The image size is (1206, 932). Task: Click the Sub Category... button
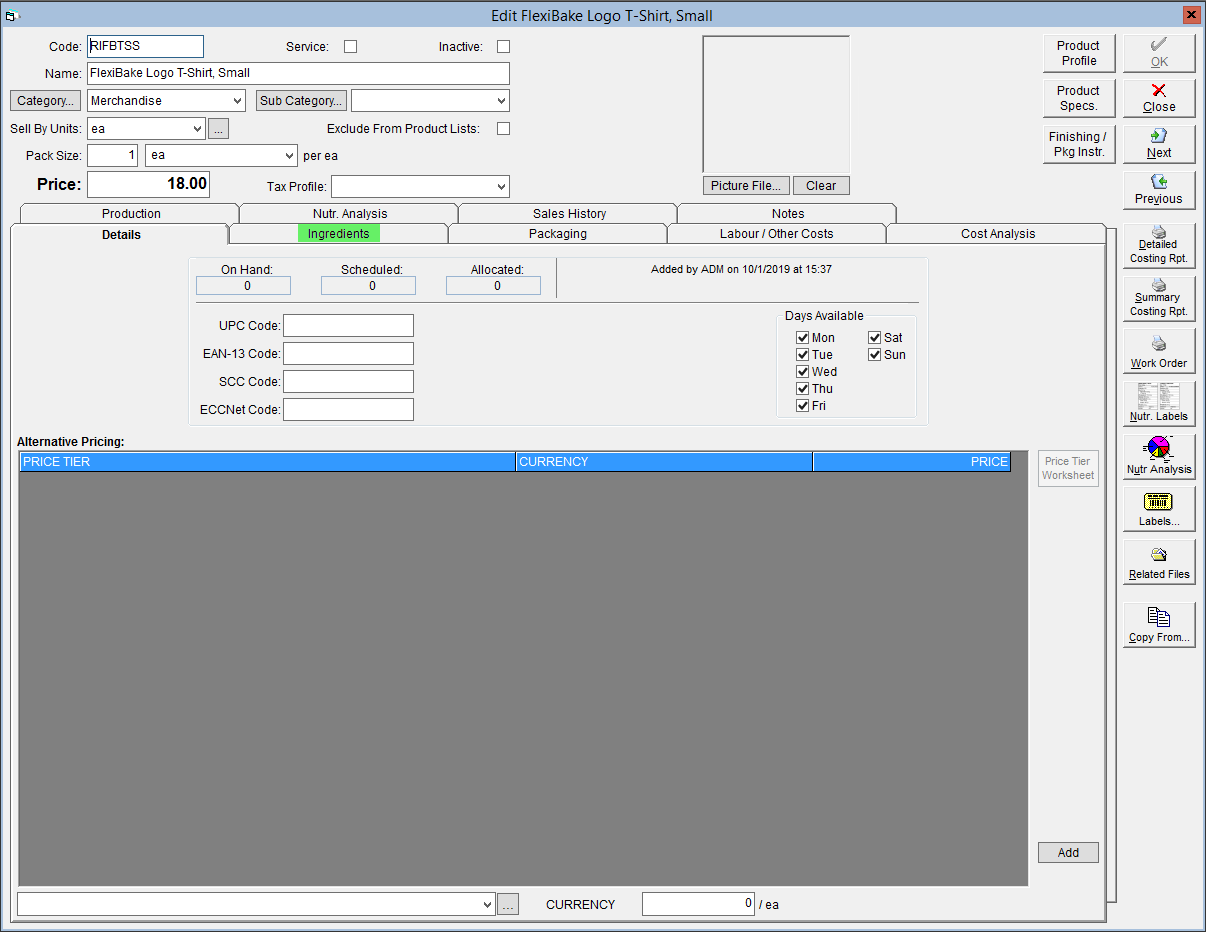tap(301, 101)
